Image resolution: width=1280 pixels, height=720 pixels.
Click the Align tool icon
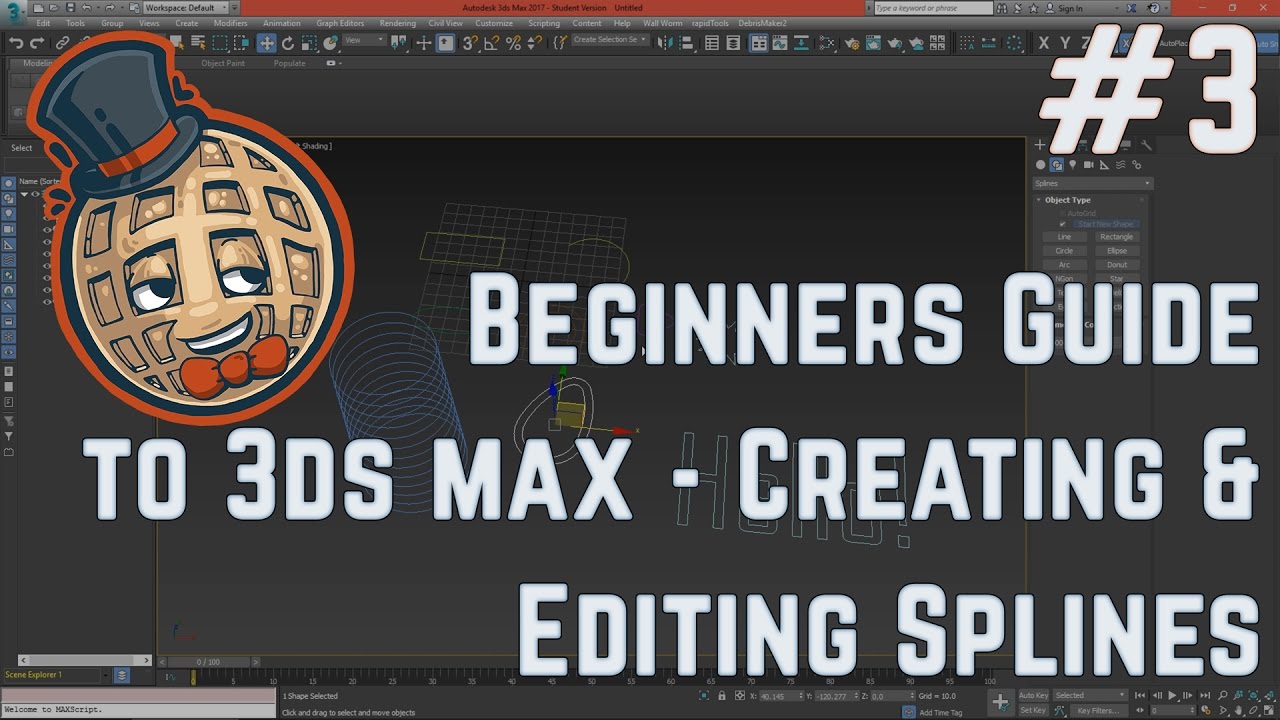pyautogui.click(x=688, y=43)
